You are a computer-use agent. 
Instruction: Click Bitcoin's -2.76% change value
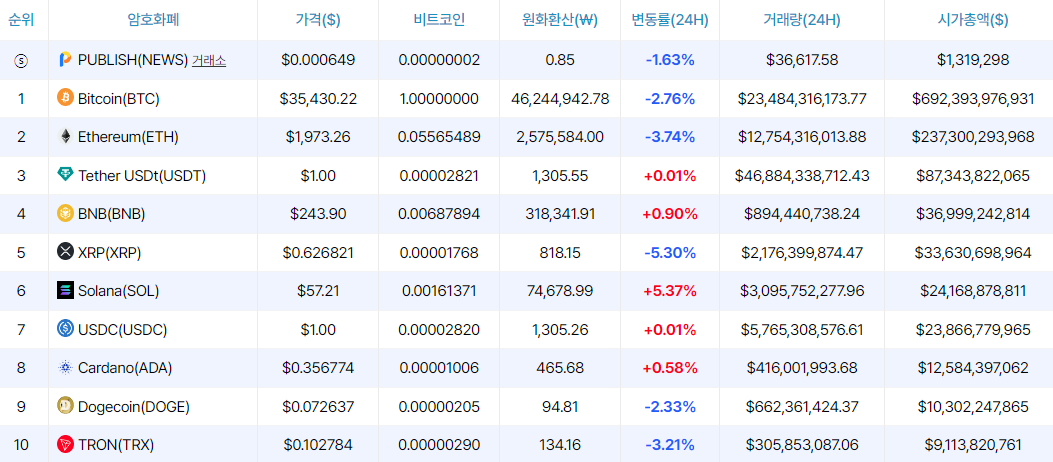tap(670, 99)
